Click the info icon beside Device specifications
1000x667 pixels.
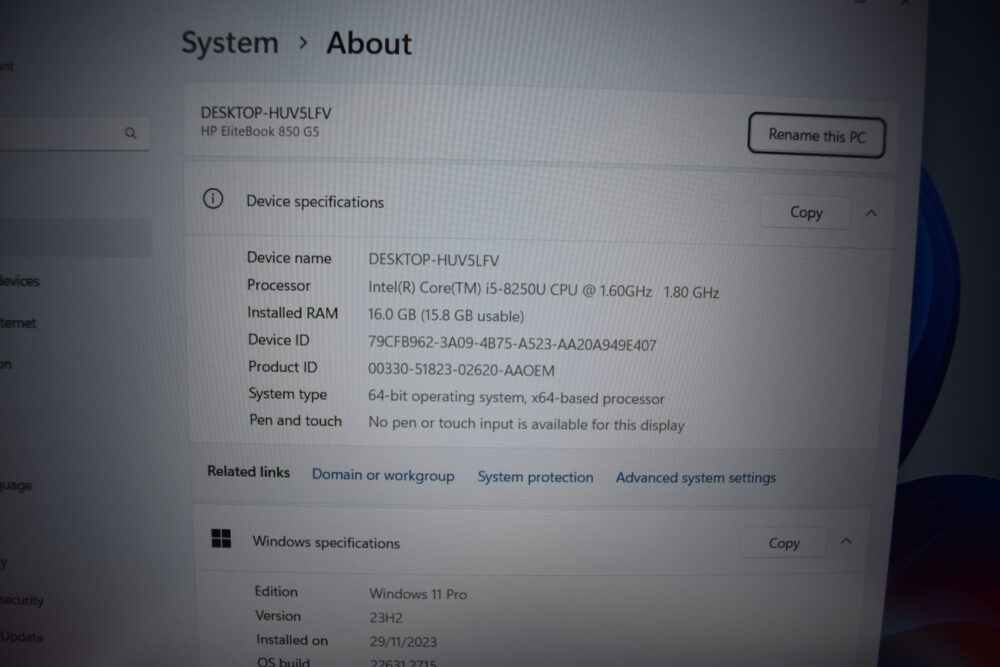click(213, 199)
